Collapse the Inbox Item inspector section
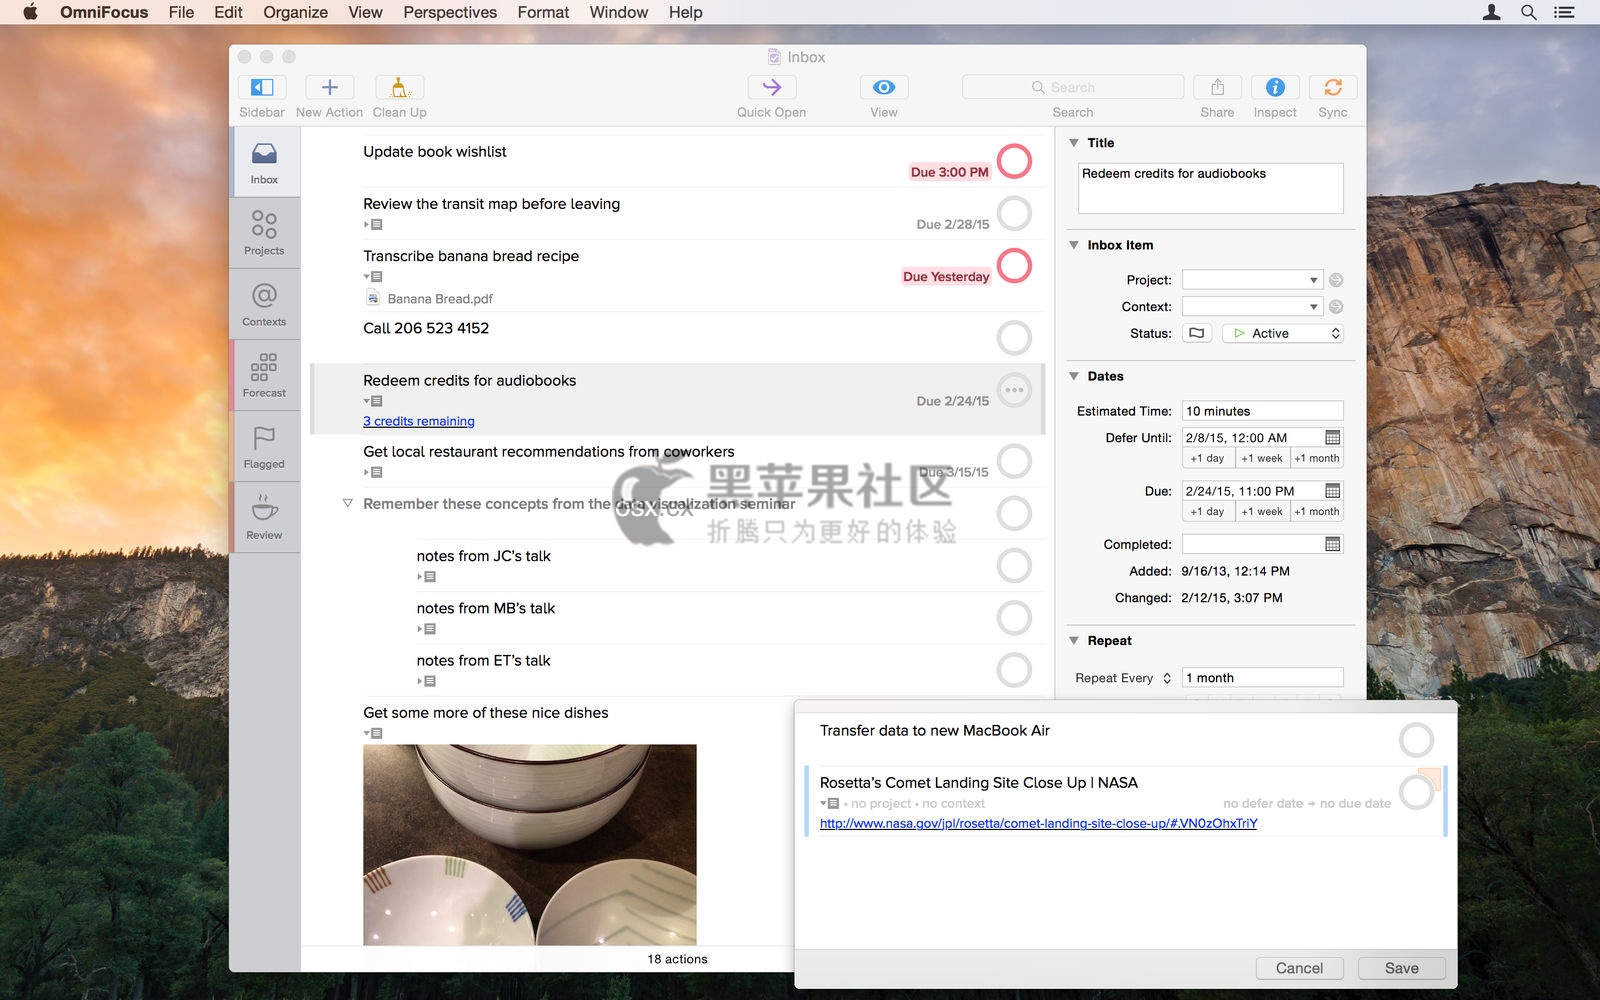 click(x=1074, y=245)
